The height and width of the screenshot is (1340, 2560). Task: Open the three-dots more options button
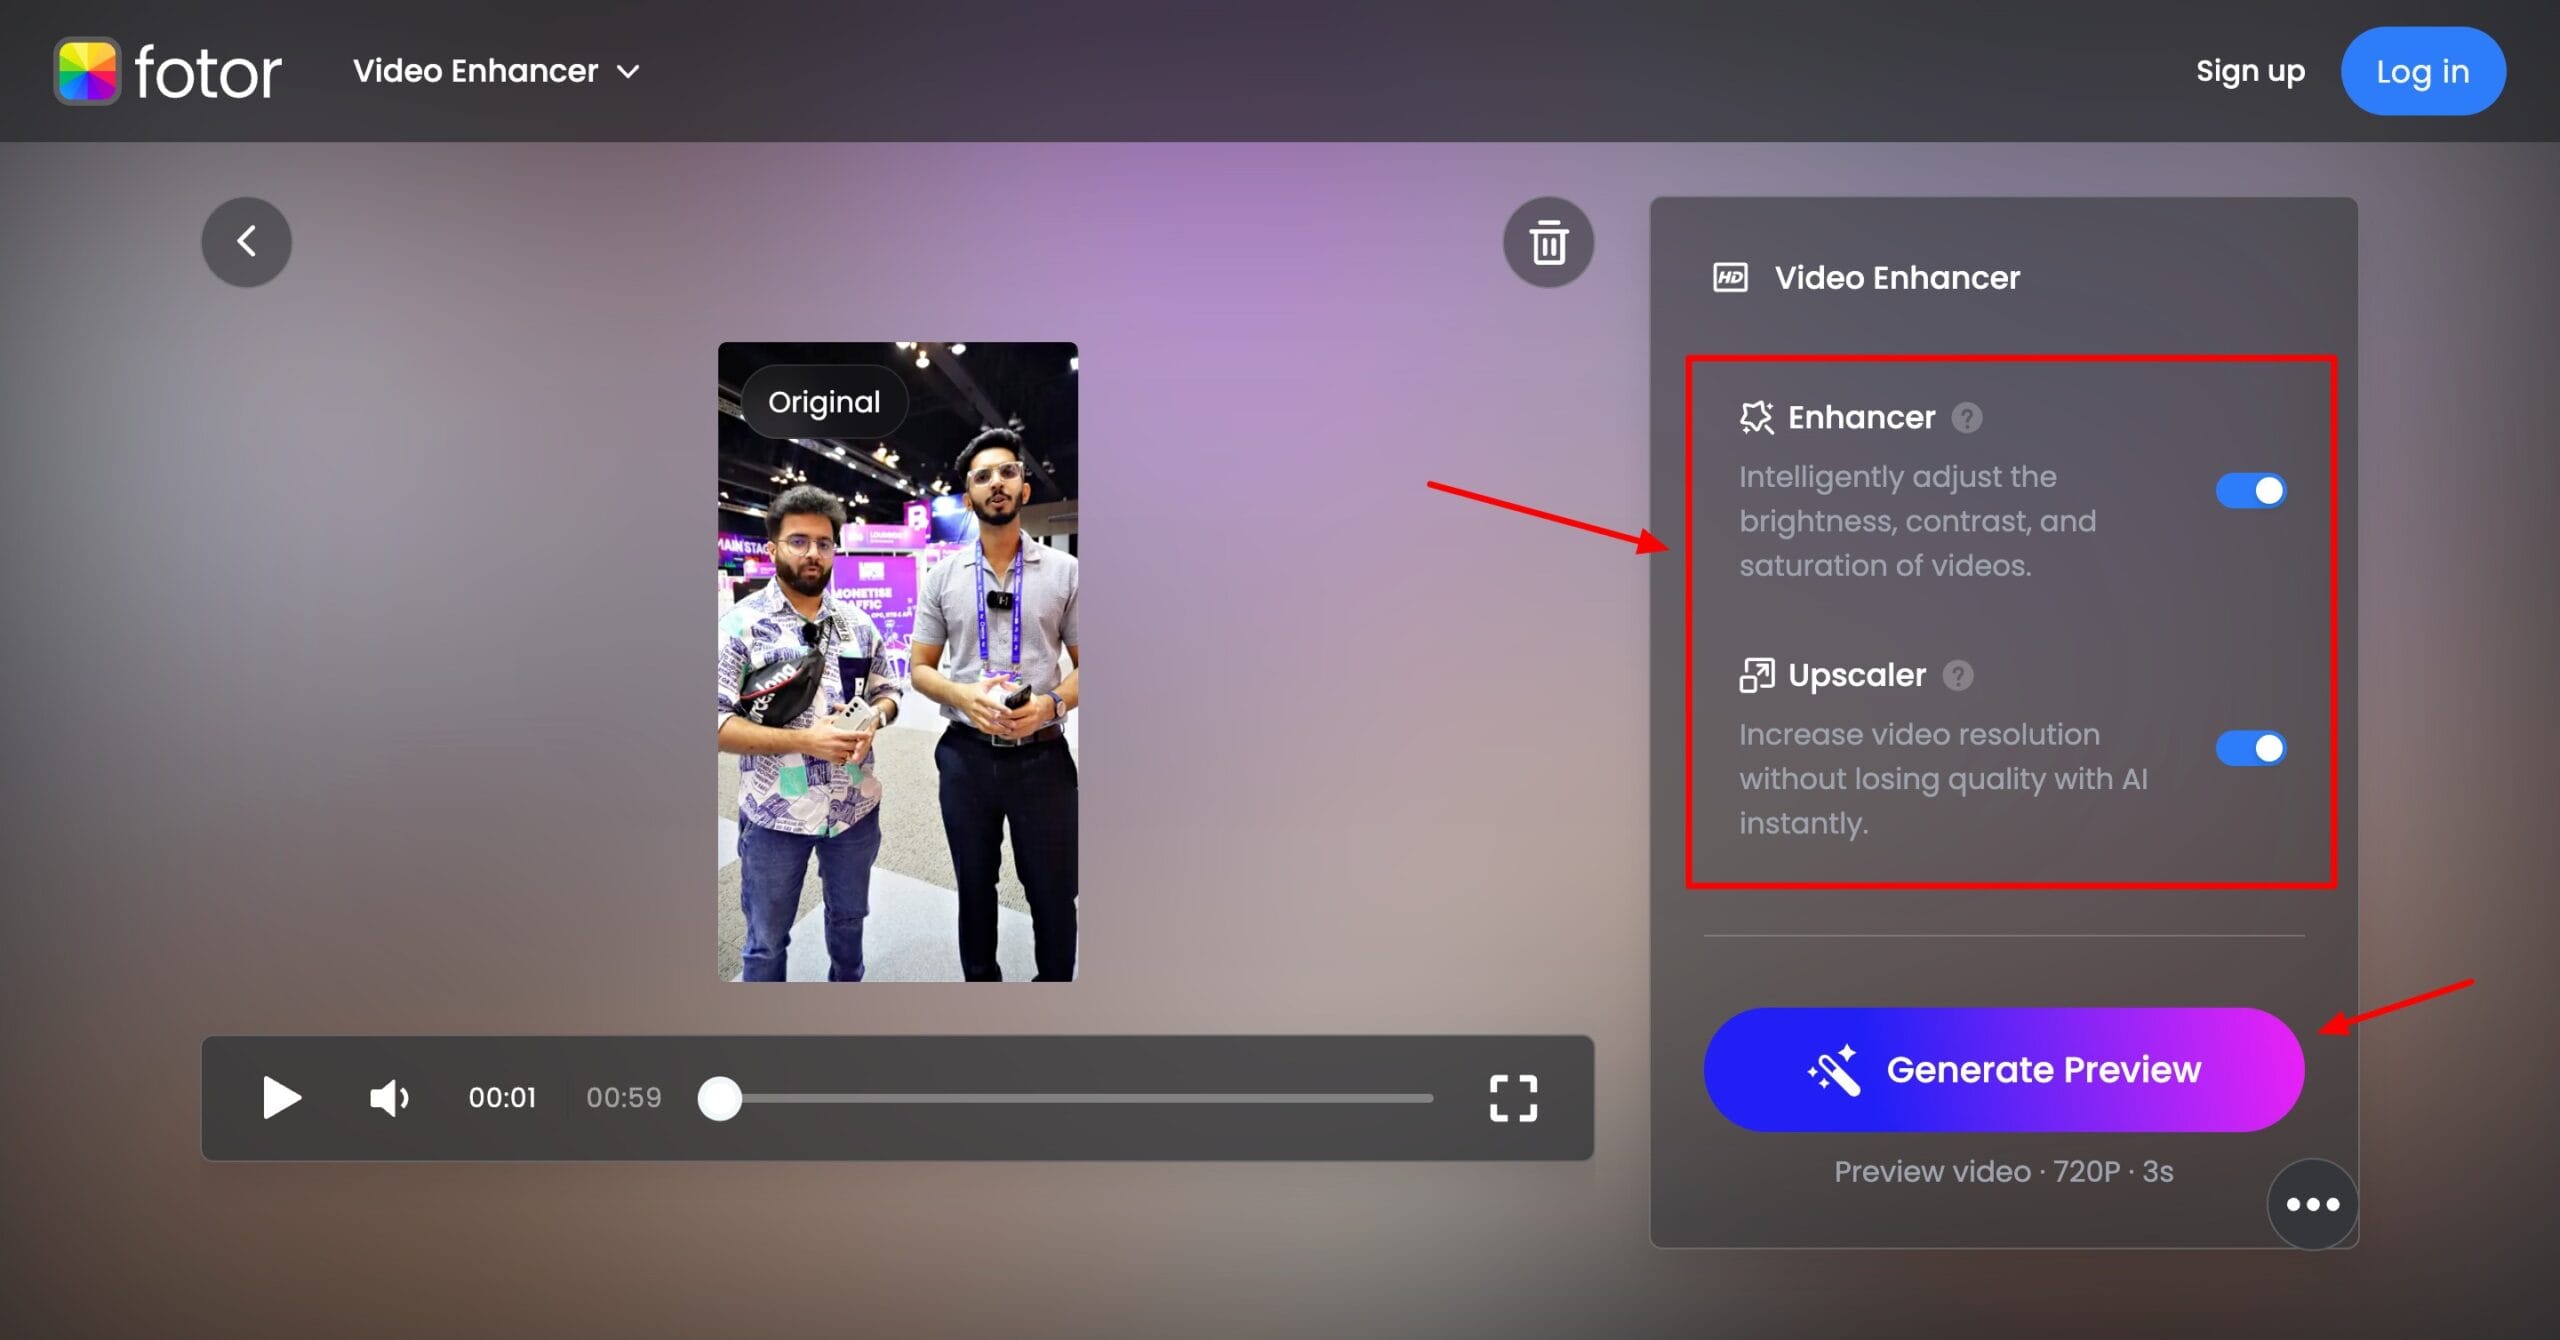point(2312,1204)
